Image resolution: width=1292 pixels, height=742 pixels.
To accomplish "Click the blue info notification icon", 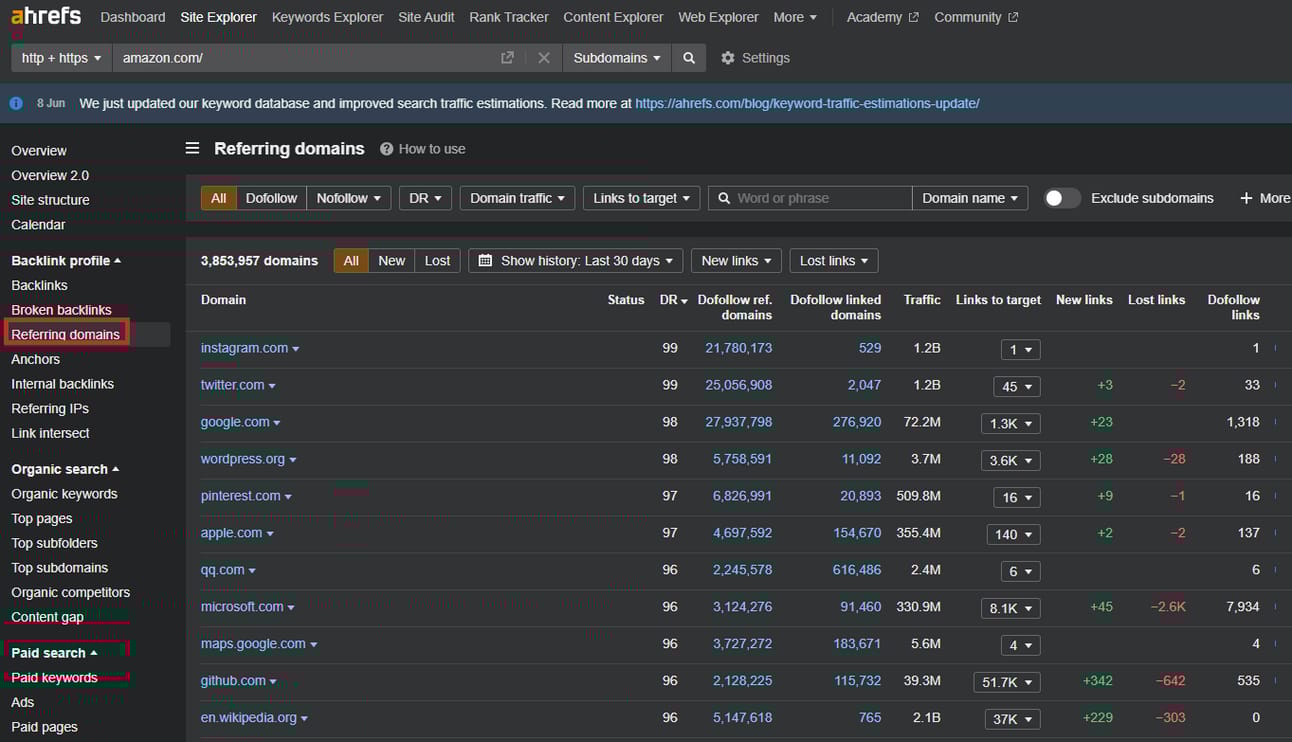I will click(x=16, y=103).
